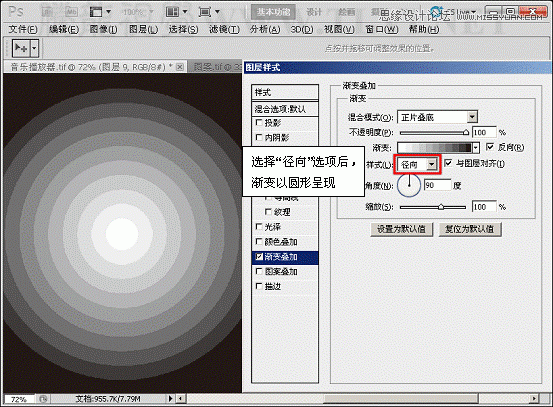
Task: Open the 选择(S) menu
Action: coord(183,29)
